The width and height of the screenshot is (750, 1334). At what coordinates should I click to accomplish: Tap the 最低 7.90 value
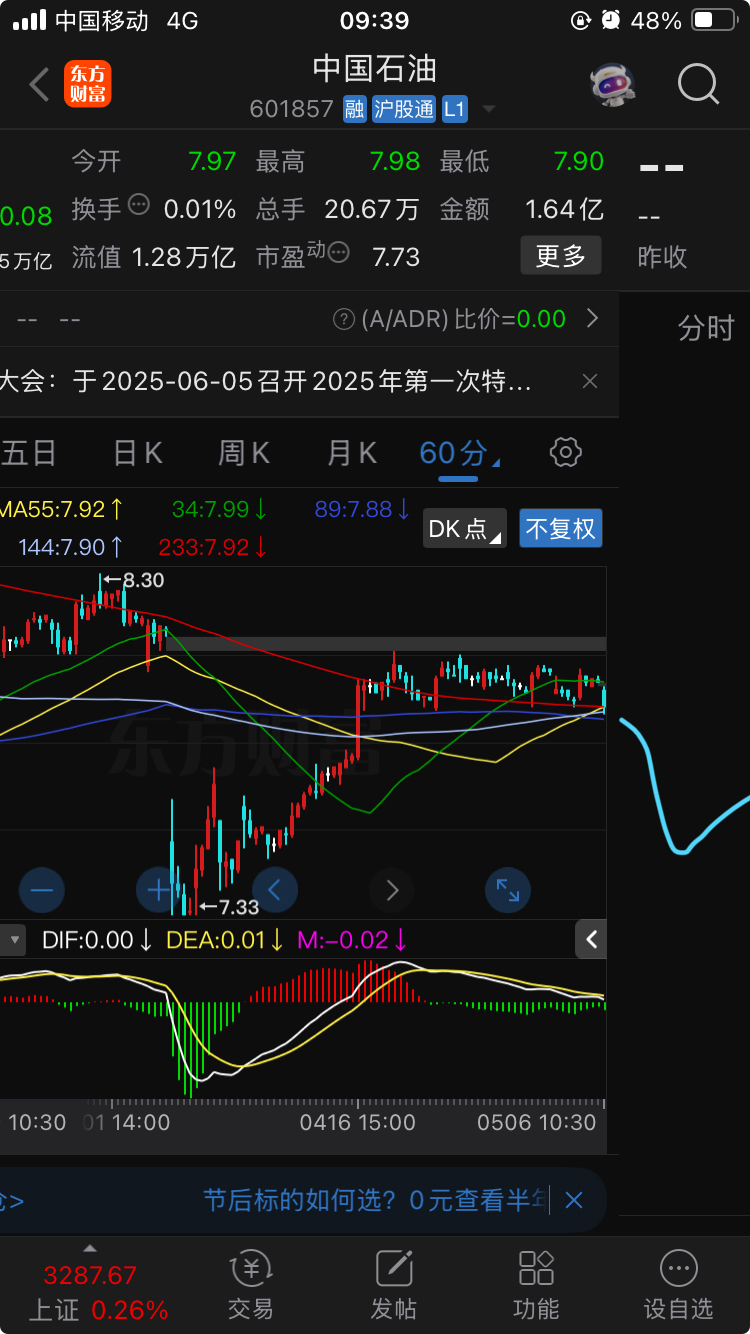pos(579,161)
